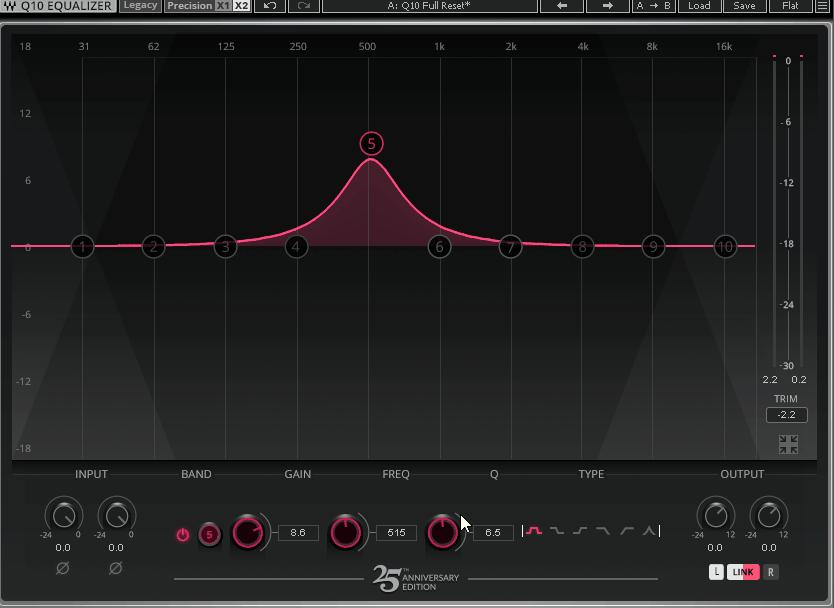Click the redo arrow icon
Image resolution: width=834 pixels, height=608 pixels.
(302, 6)
